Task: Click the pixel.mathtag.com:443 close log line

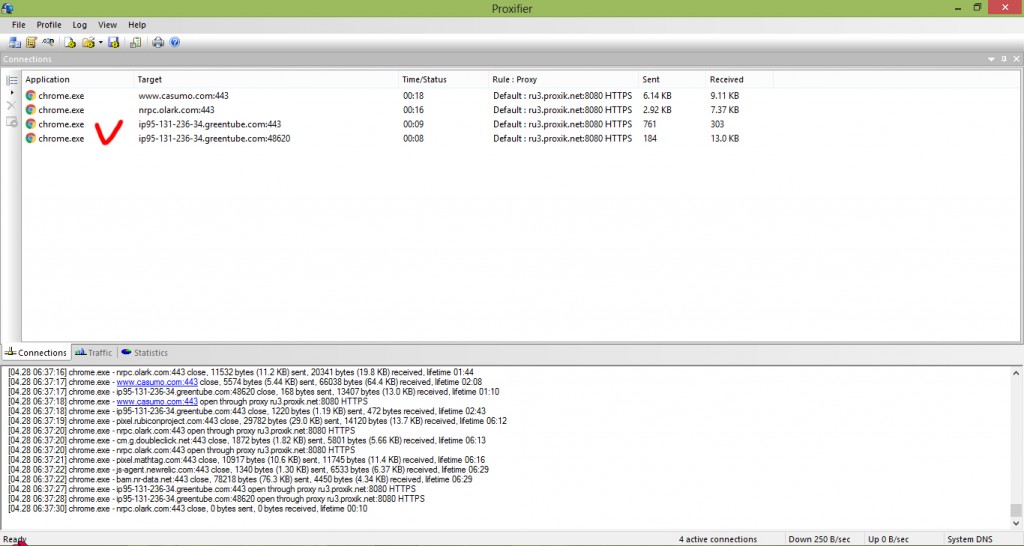Action: point(246,460)
